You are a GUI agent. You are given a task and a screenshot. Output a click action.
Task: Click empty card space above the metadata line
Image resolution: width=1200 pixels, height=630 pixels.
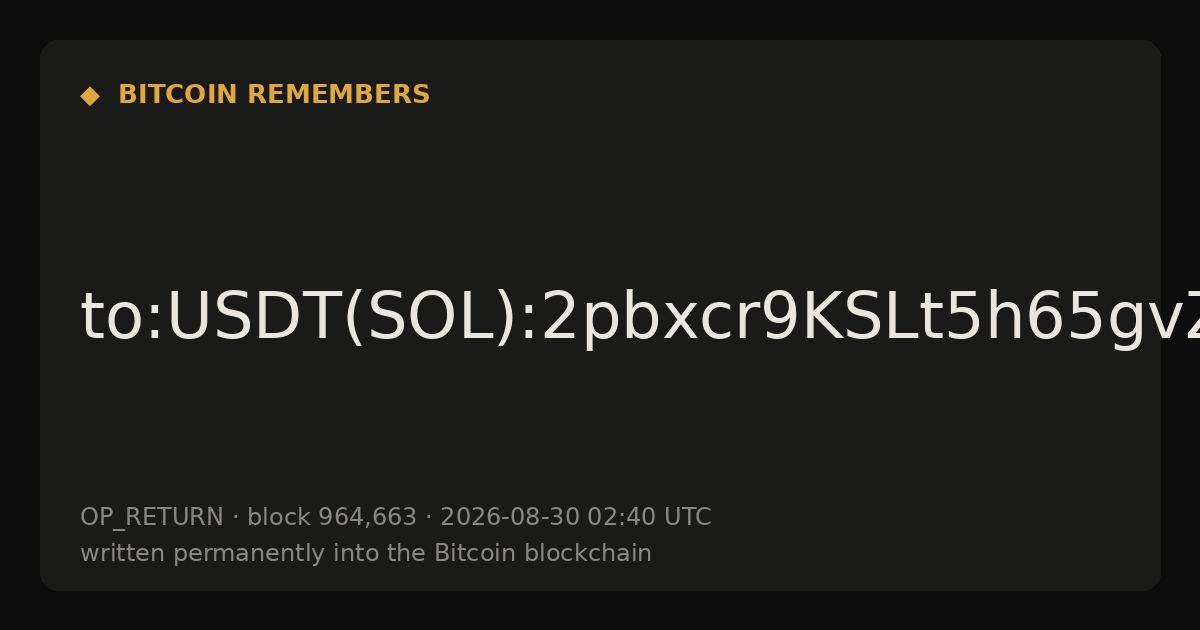(600, 430)
